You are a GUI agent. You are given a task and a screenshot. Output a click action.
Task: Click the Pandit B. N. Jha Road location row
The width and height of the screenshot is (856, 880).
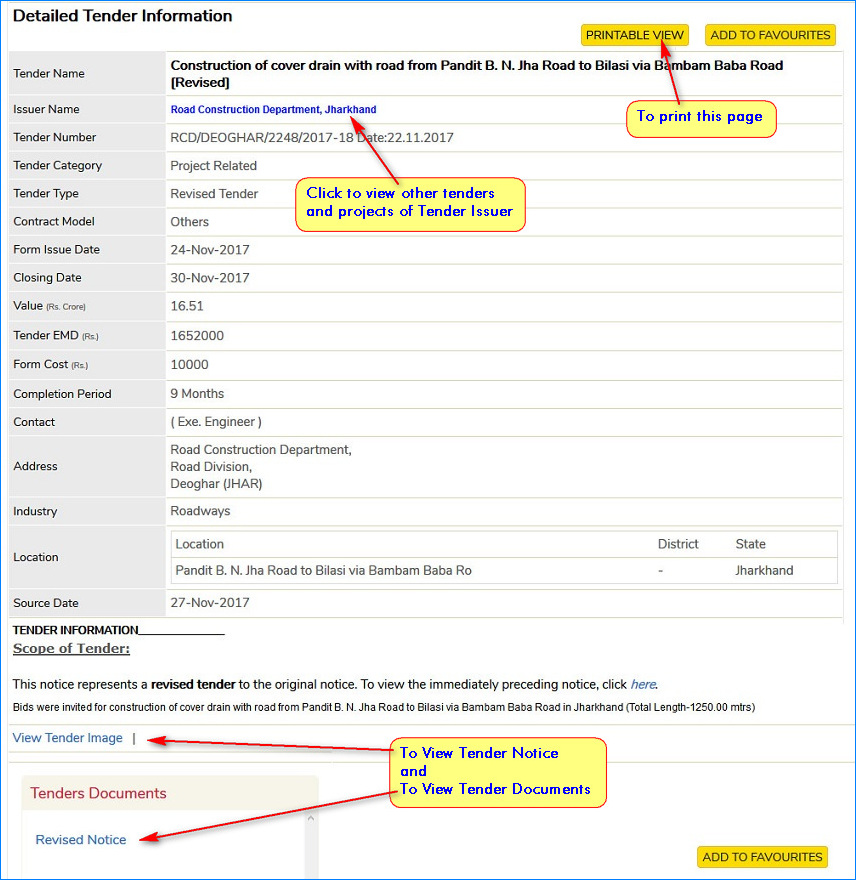tap(323, 571)
